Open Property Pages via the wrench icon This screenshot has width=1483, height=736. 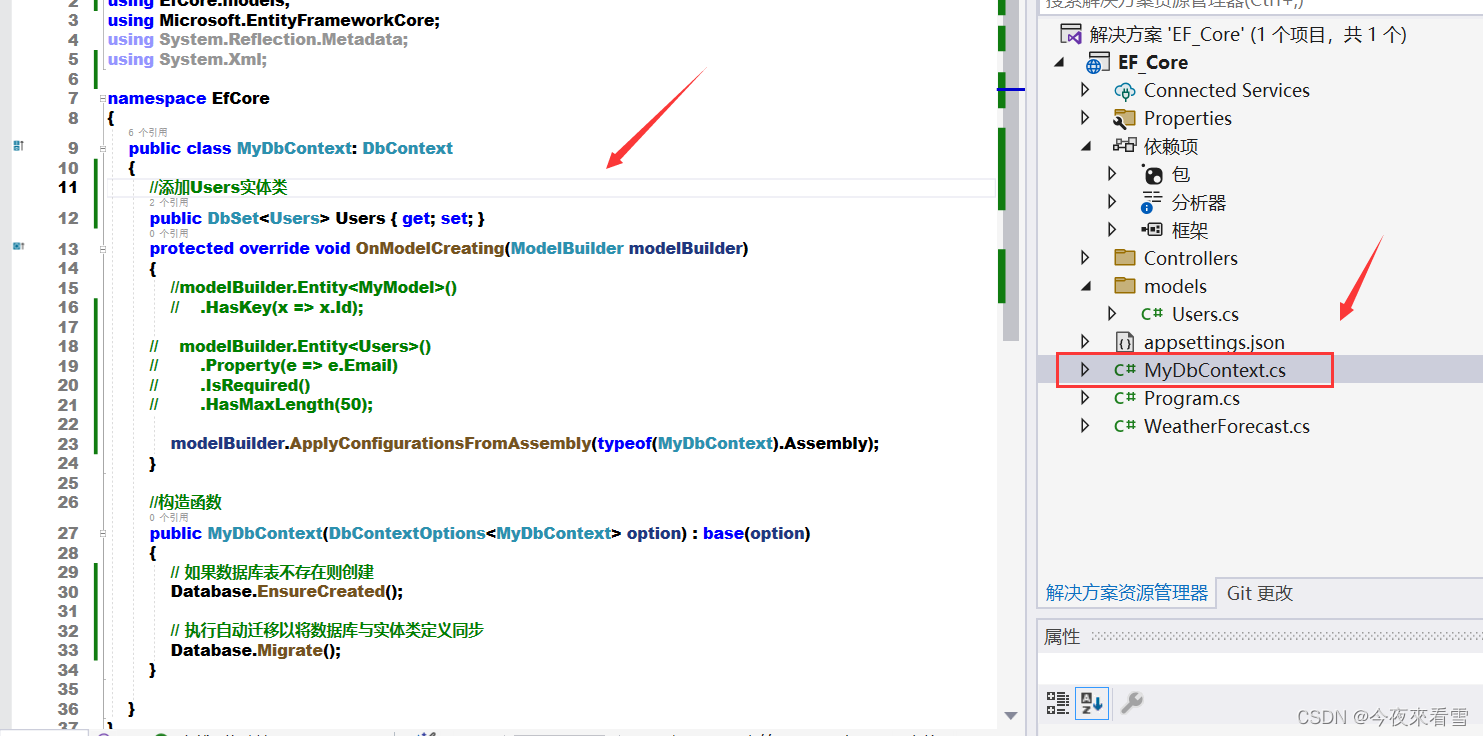pyautogui.click(x=1130, y=703)
